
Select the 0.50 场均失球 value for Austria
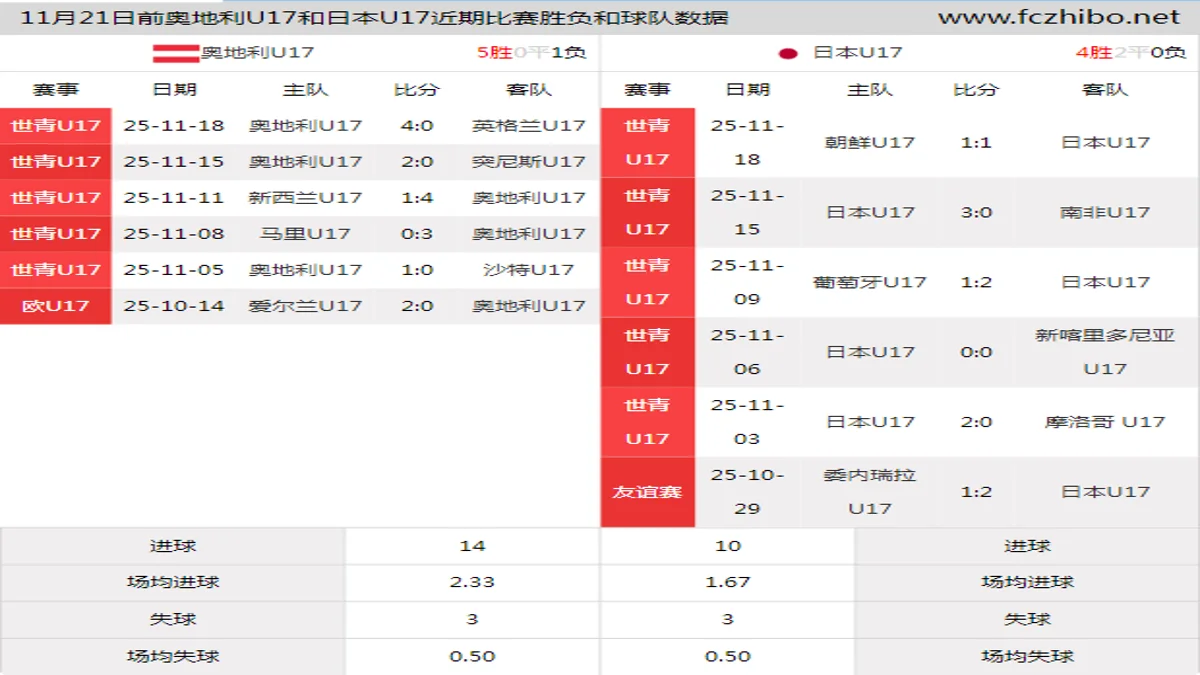click(472, 655)
